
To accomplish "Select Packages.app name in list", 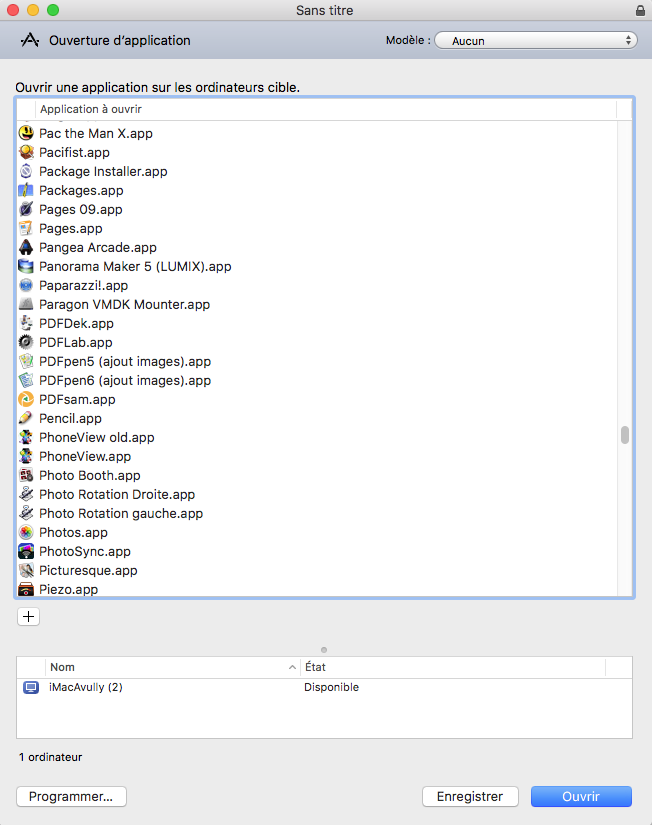I will point(81,190).
